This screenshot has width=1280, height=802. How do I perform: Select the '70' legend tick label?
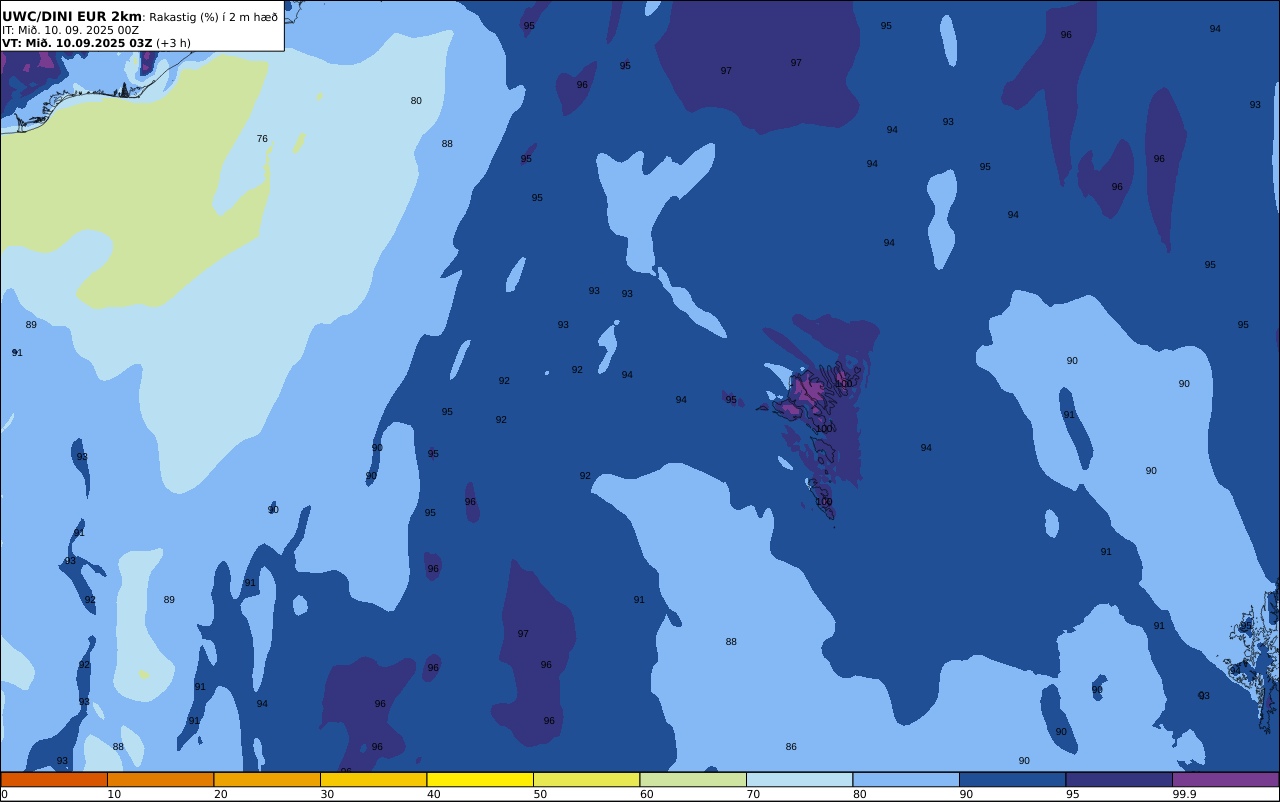pyautogui.click(x=753, y=794)
